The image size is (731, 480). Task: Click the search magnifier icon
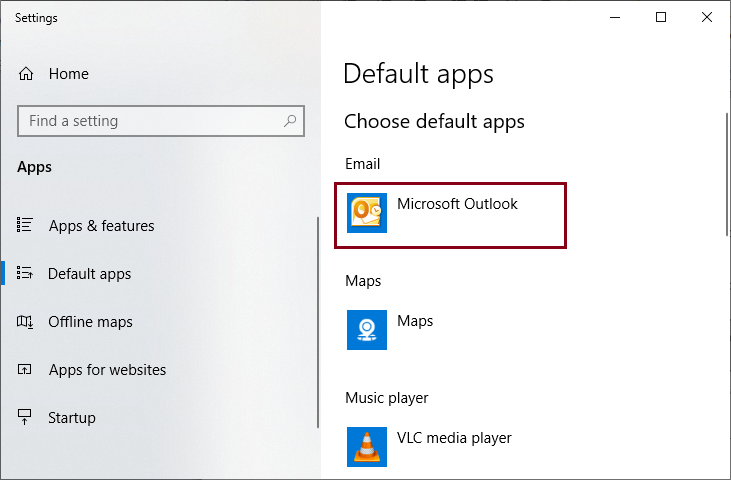point(290,121)
